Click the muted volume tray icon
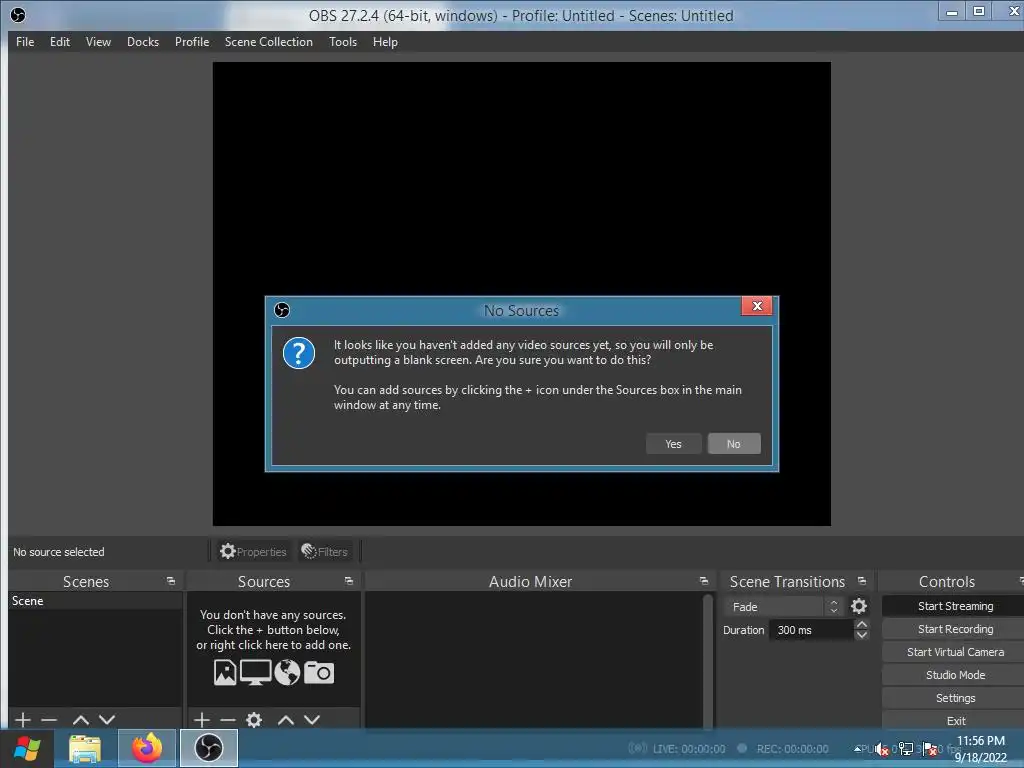Viewport: 1024px width, 768px height. 882,749
